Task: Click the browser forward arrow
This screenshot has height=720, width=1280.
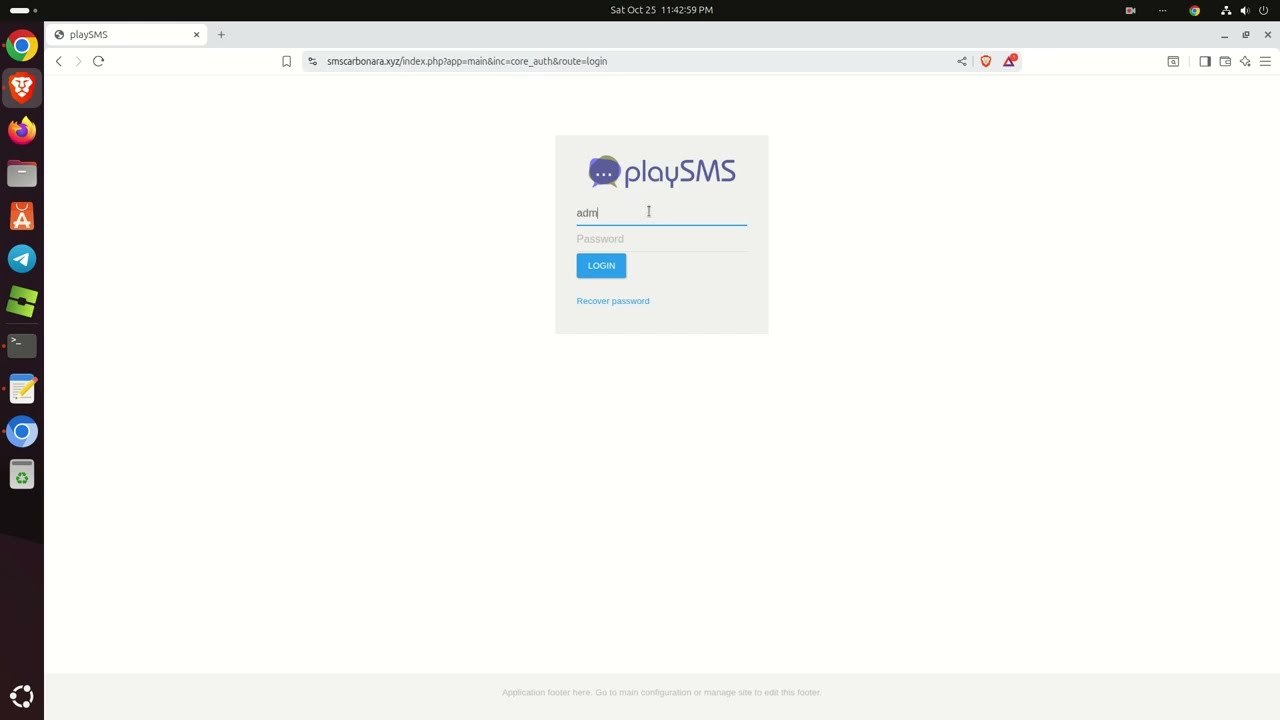Action: pos(78,61)
